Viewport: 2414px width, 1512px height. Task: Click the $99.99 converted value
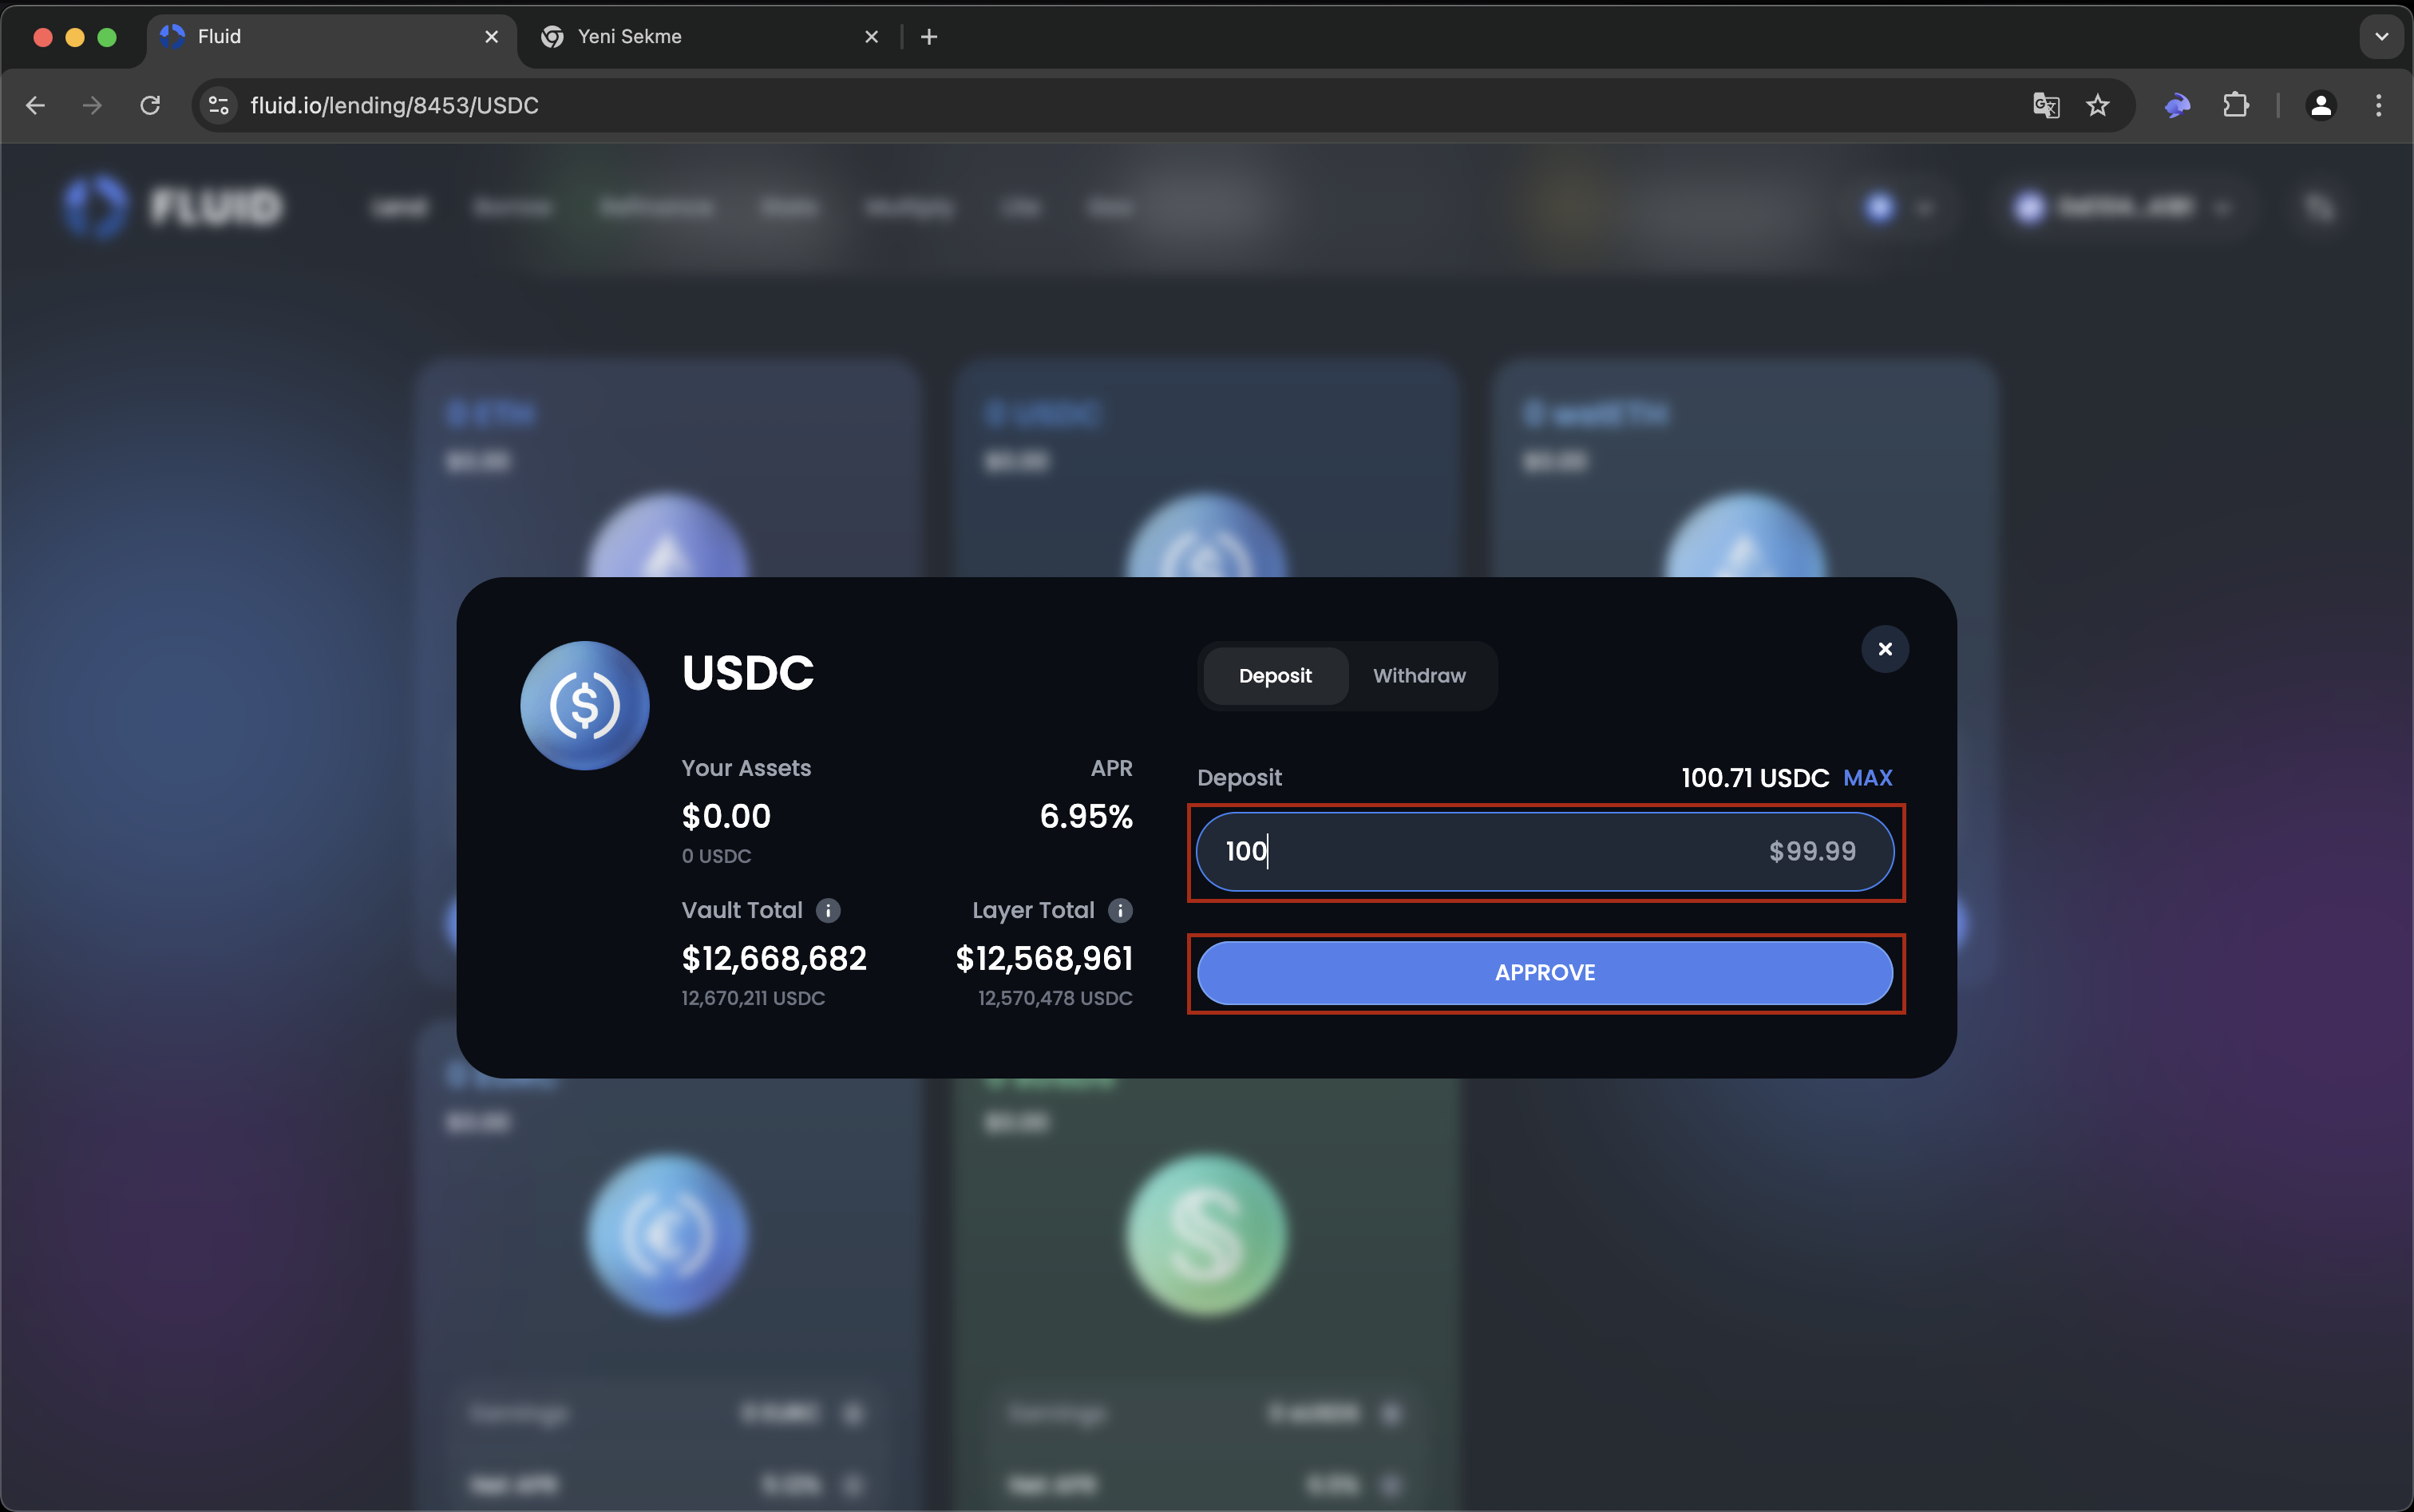point(1812,851)
